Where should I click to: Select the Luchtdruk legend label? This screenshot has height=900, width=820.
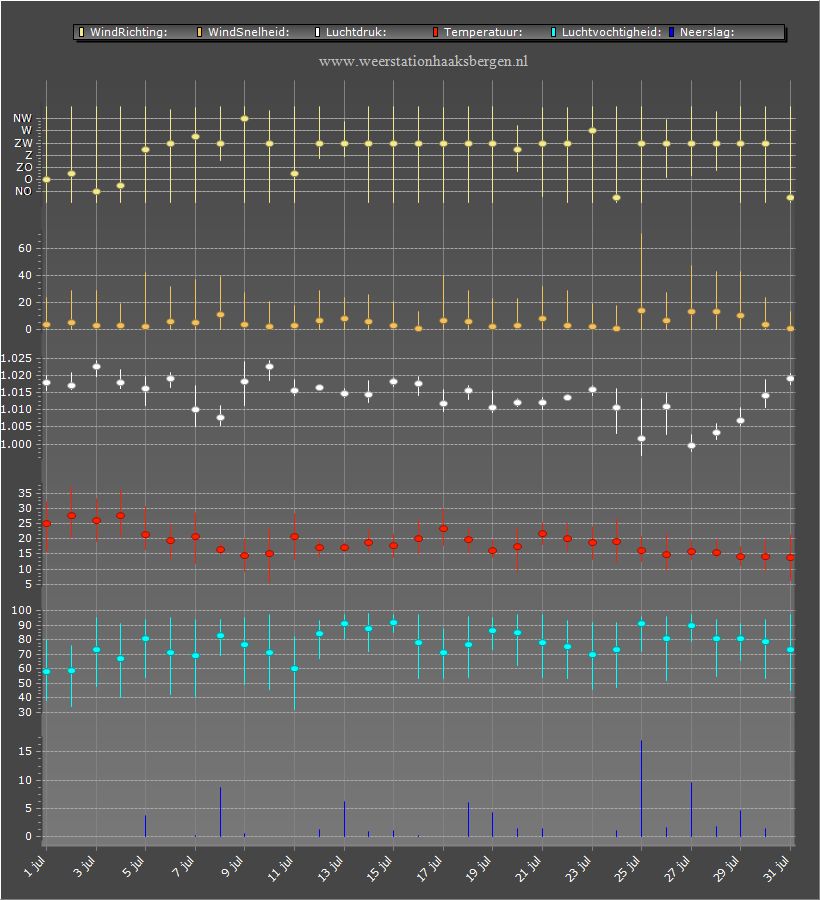pos(356,32)
